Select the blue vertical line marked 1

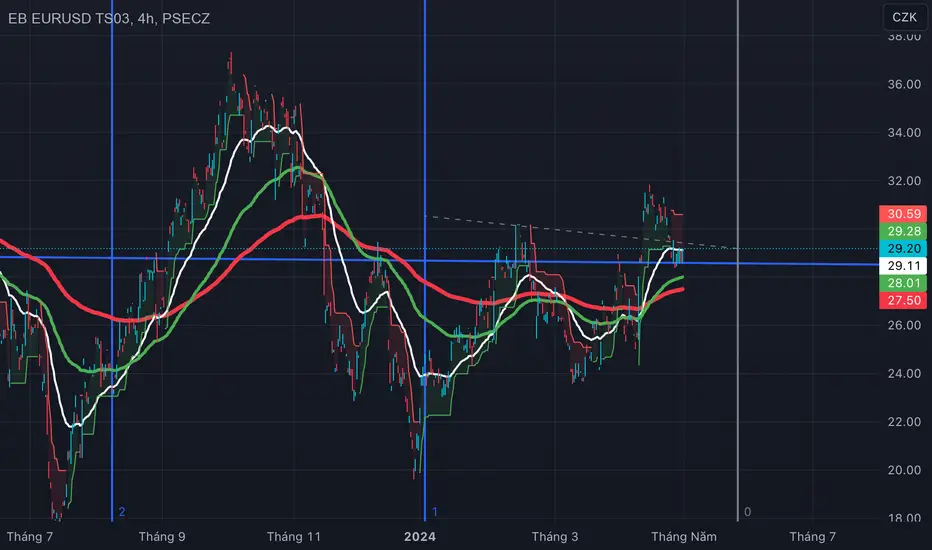[x=425, y=262]
